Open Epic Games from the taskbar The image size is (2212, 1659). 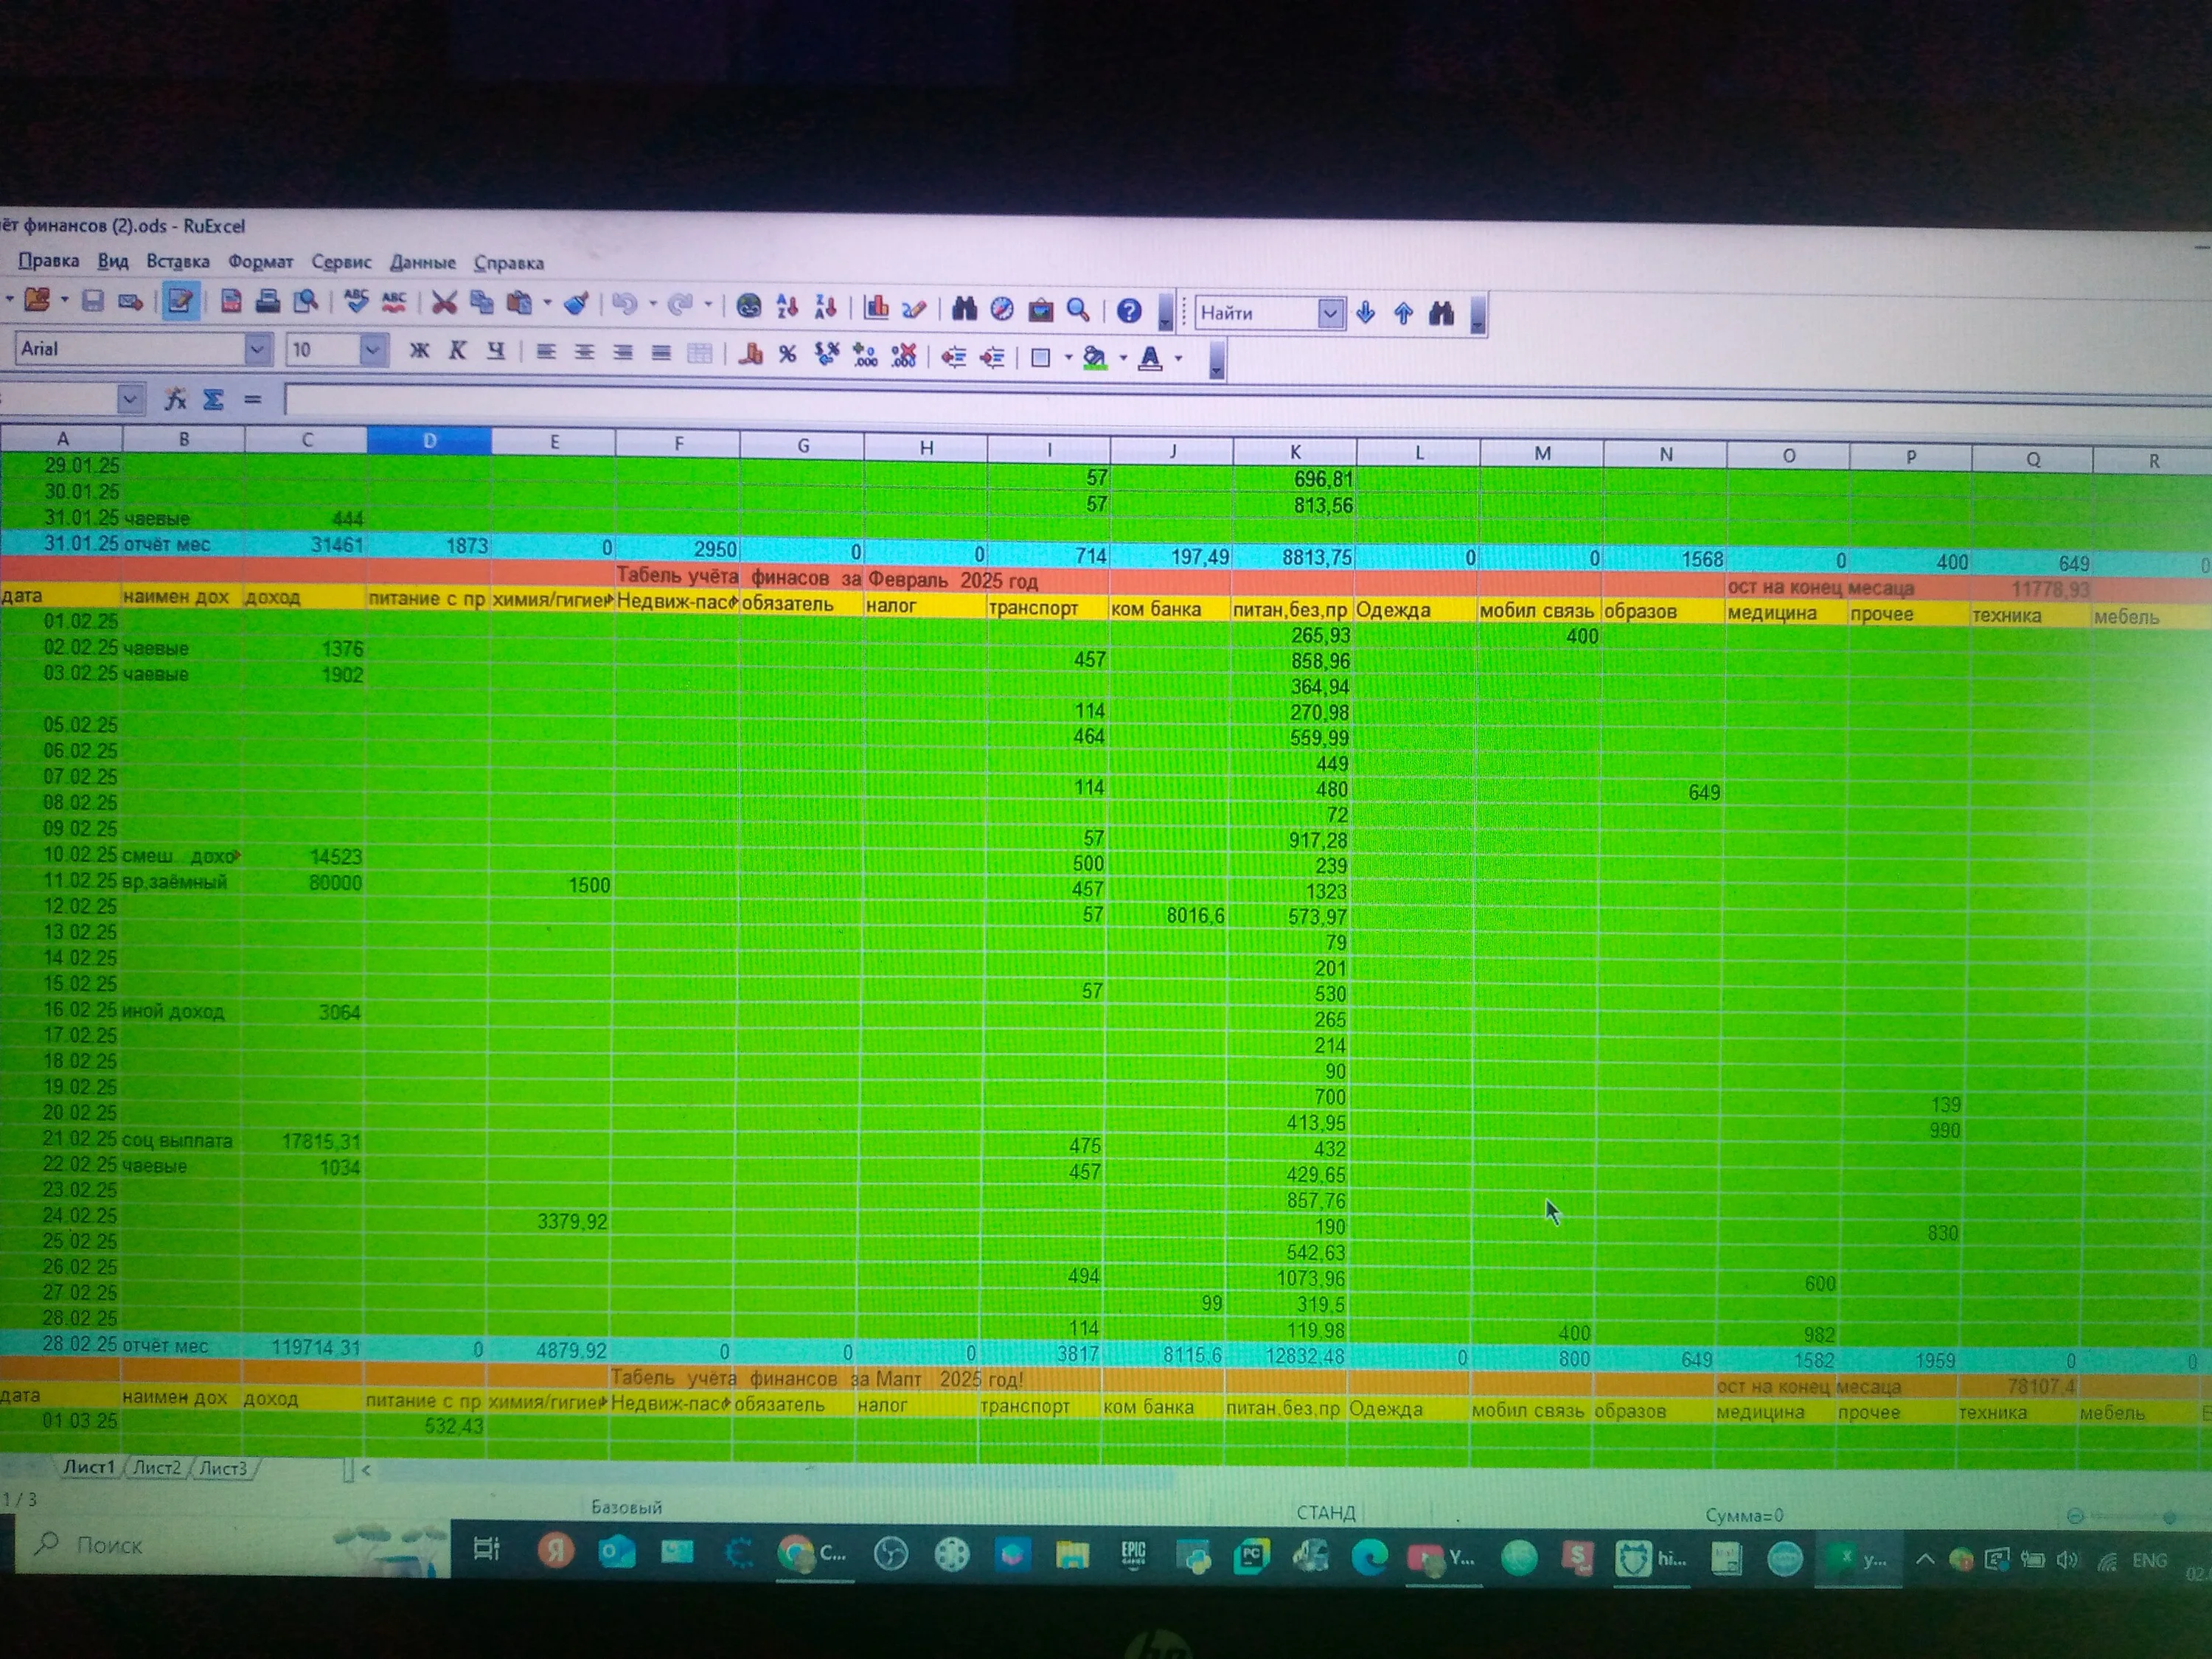point(1133,1553)
